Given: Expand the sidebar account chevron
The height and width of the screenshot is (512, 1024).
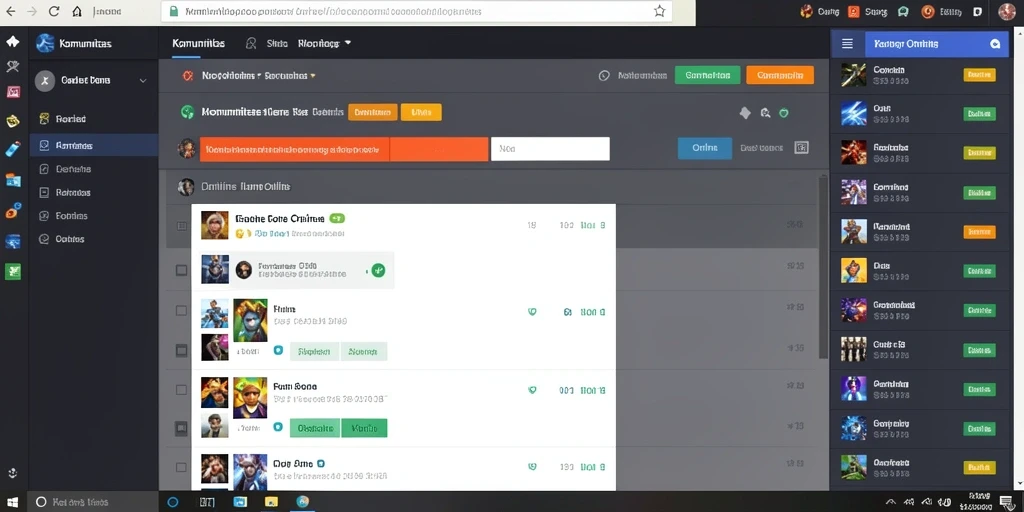Looking at the screenshot, I should tap(143, 80).
